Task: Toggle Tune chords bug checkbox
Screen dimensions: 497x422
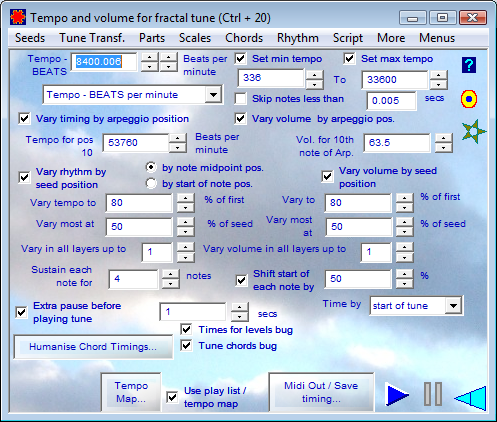Action: 186,345
